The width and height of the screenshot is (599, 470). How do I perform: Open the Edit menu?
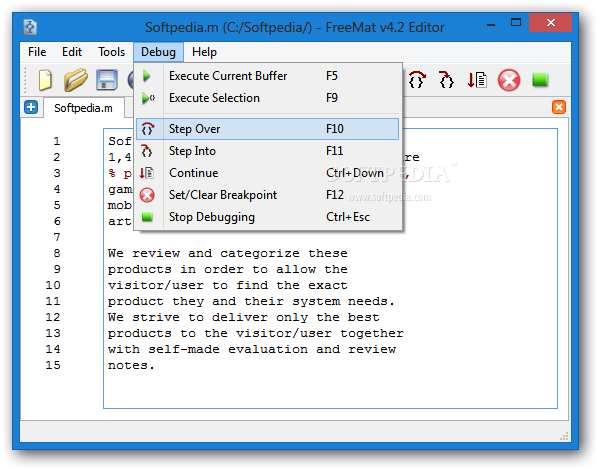[x=72, y=52]
